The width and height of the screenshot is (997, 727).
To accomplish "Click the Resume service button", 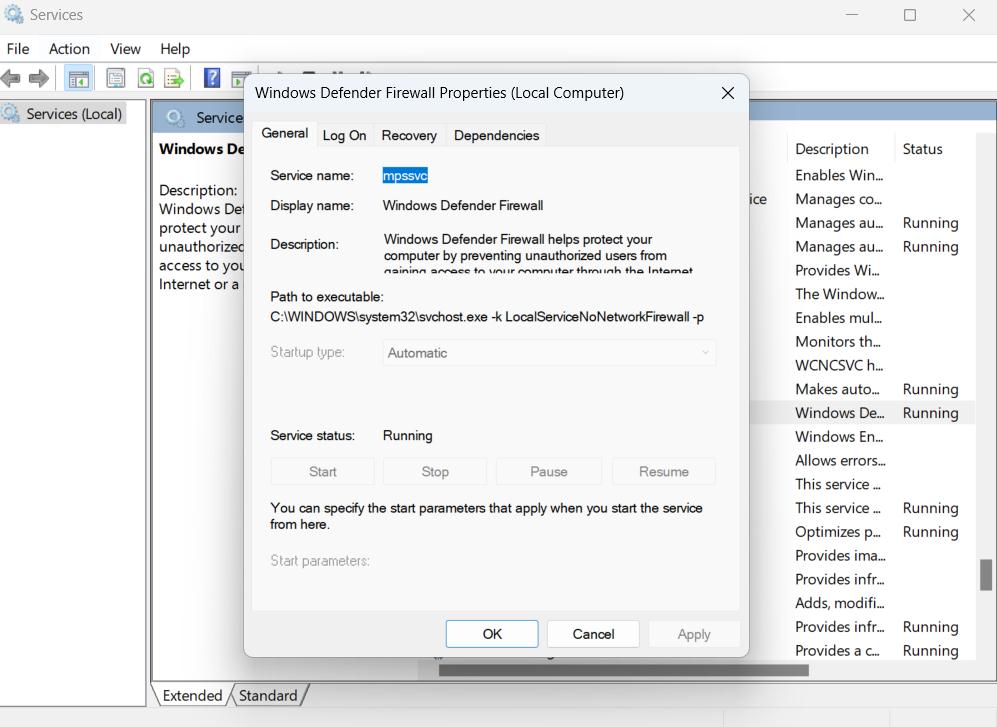I will pyautogui.click(x=664, y=471).
